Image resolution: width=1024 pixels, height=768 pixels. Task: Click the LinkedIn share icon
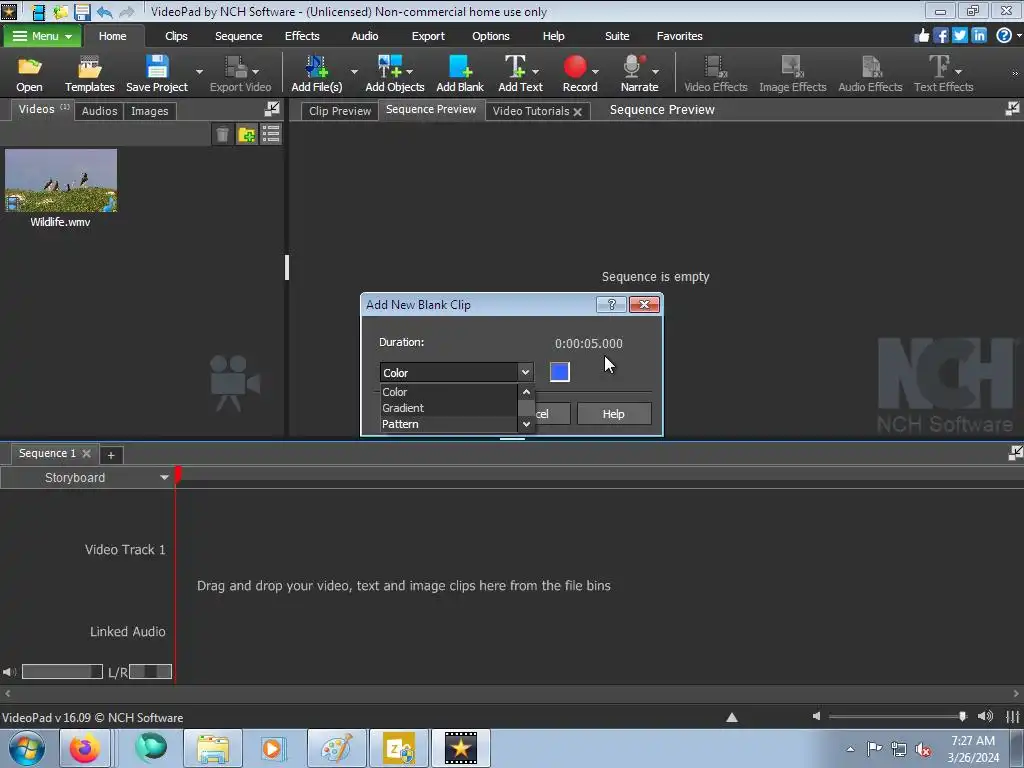pyautogui.click(x=979, y=36)
